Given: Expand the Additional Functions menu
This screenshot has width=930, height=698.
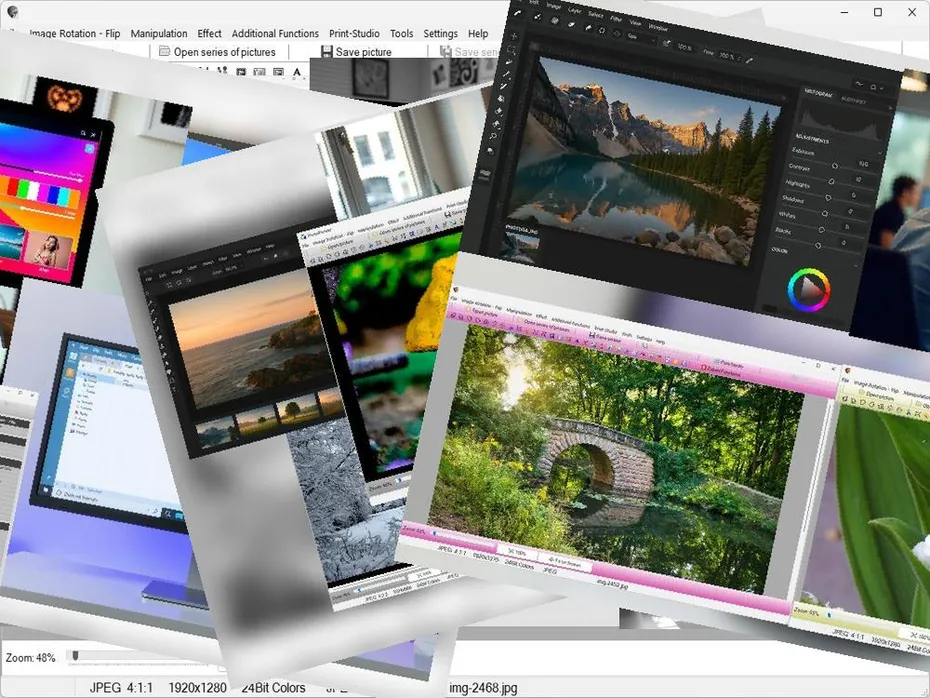Looking at the screenshot, I should 275,33.
